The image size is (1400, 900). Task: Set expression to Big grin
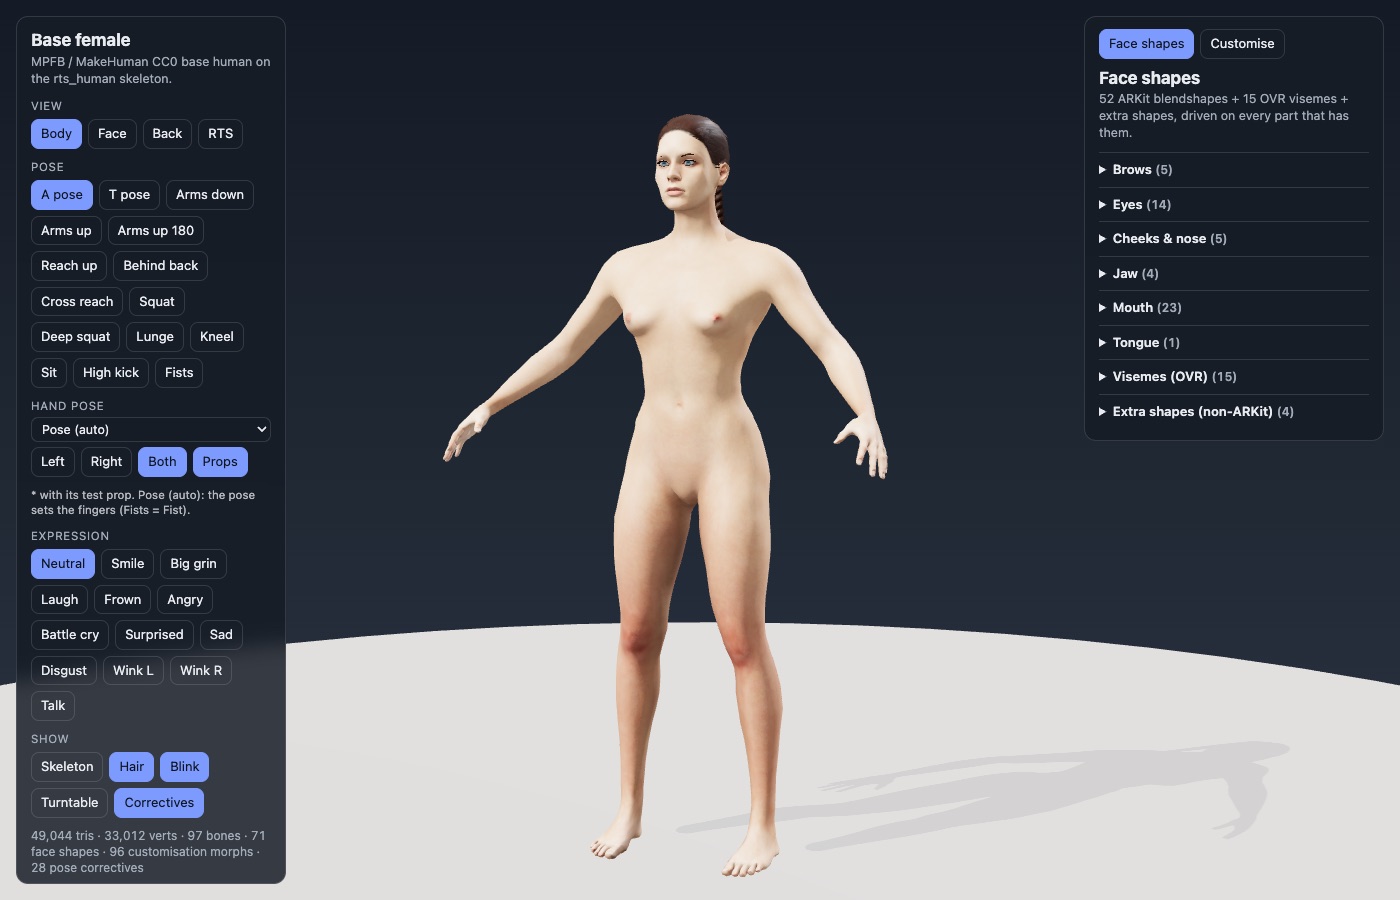pyautogui.click(x=193, y=564)
